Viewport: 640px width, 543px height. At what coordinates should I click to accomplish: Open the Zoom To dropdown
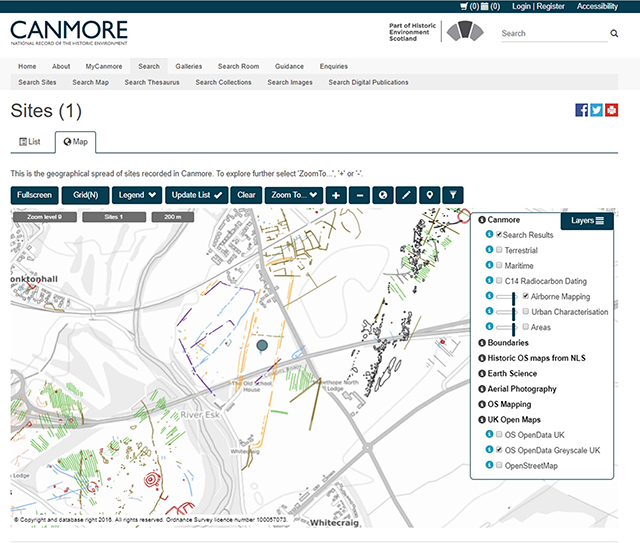pyautogui.click(x=295, y=194)
